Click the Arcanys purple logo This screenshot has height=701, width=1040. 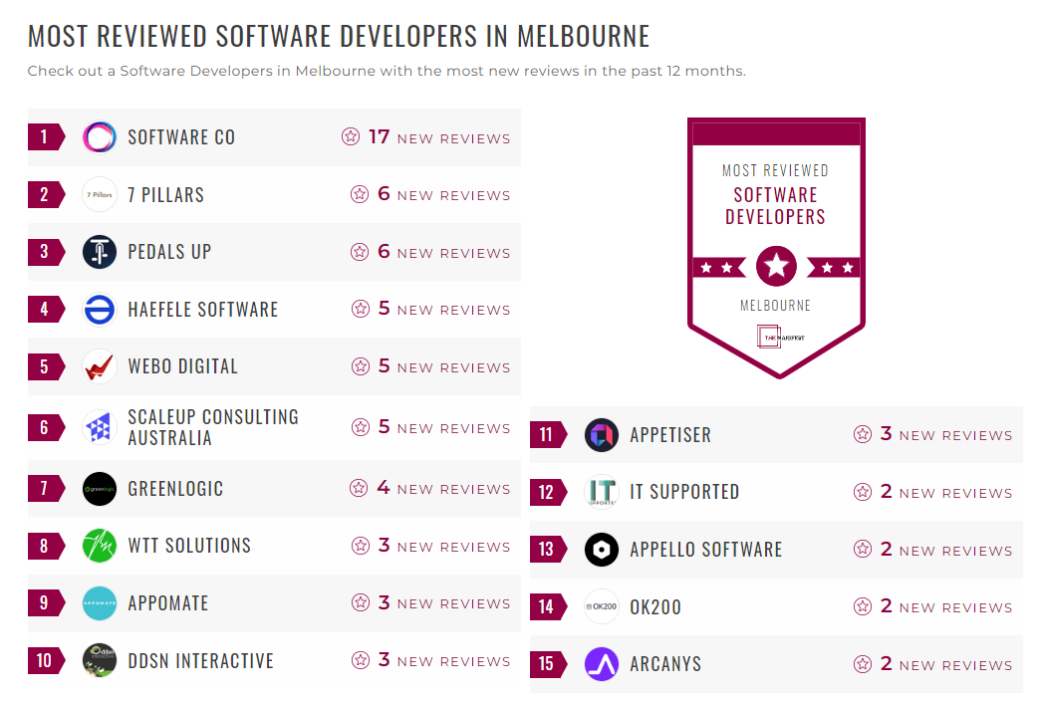click(x=601, y=663)
